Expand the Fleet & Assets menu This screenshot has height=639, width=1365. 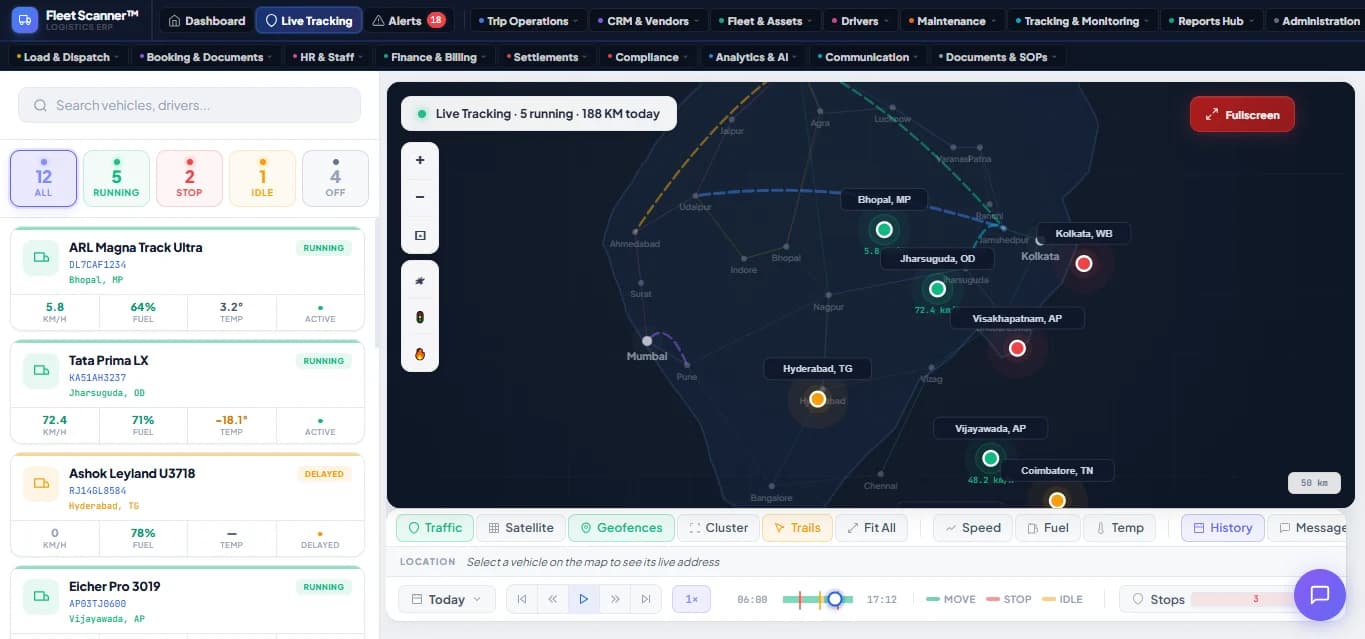[765, 21]
